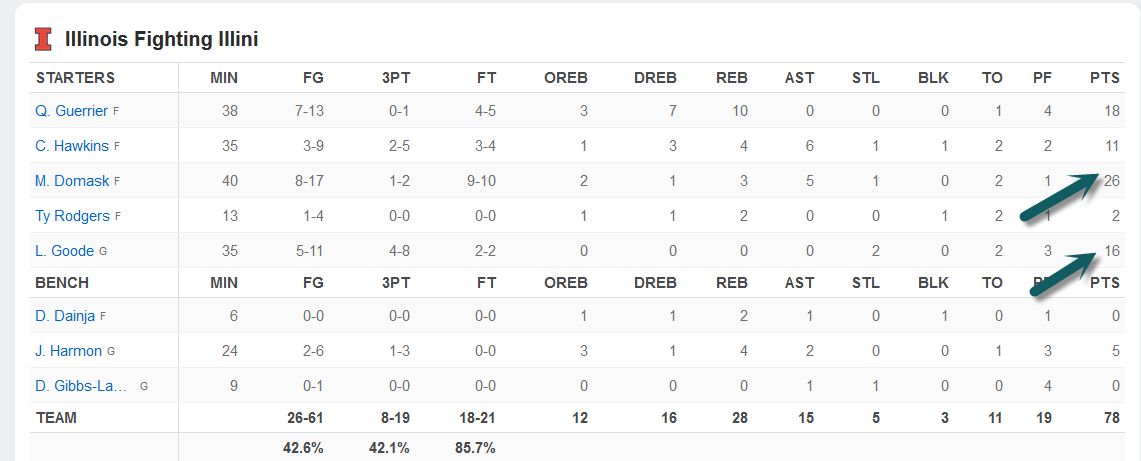
Task: Open L. Goode player profile
Action: [65, 251]
